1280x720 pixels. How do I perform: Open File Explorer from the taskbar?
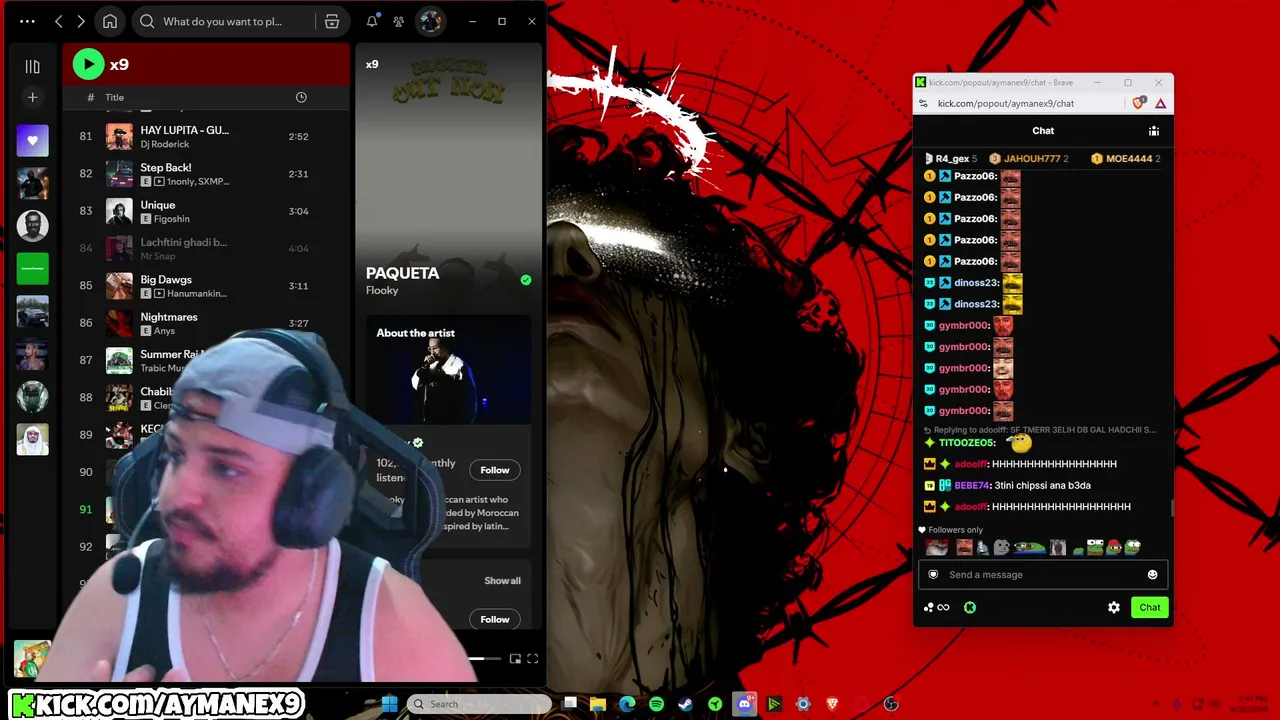click(598, 704)
